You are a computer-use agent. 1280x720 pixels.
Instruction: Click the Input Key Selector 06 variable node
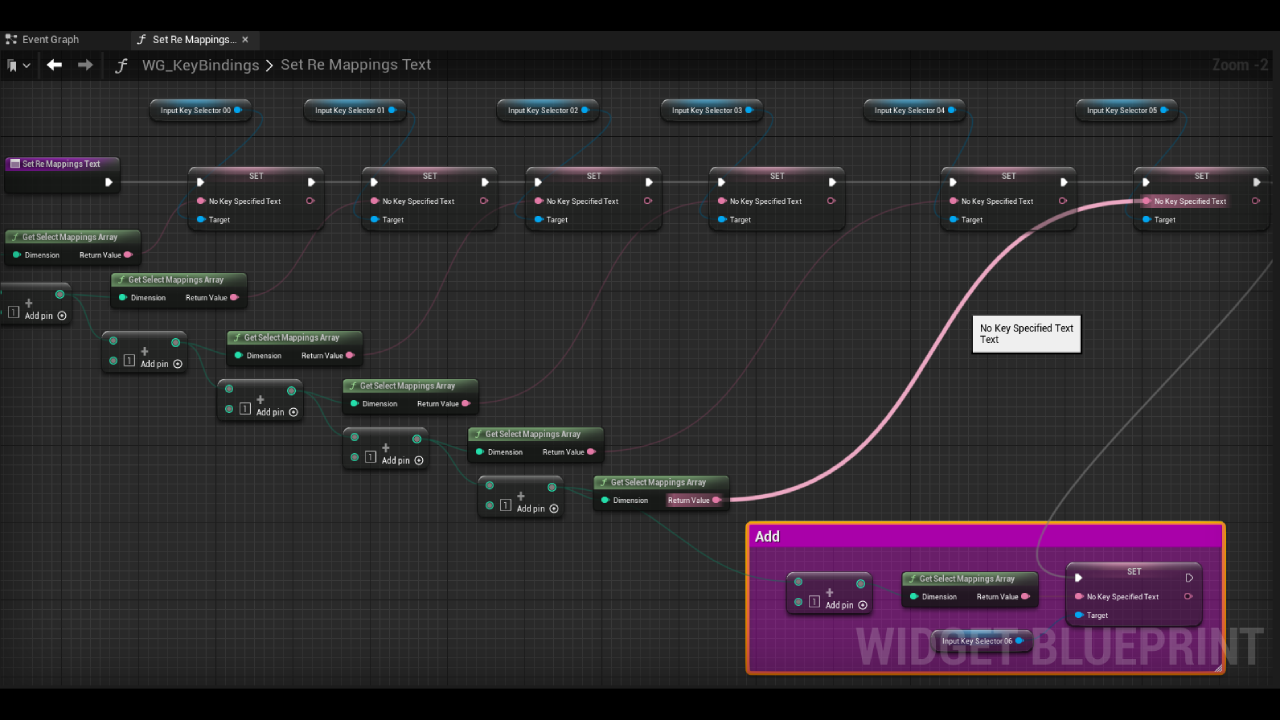982,641
